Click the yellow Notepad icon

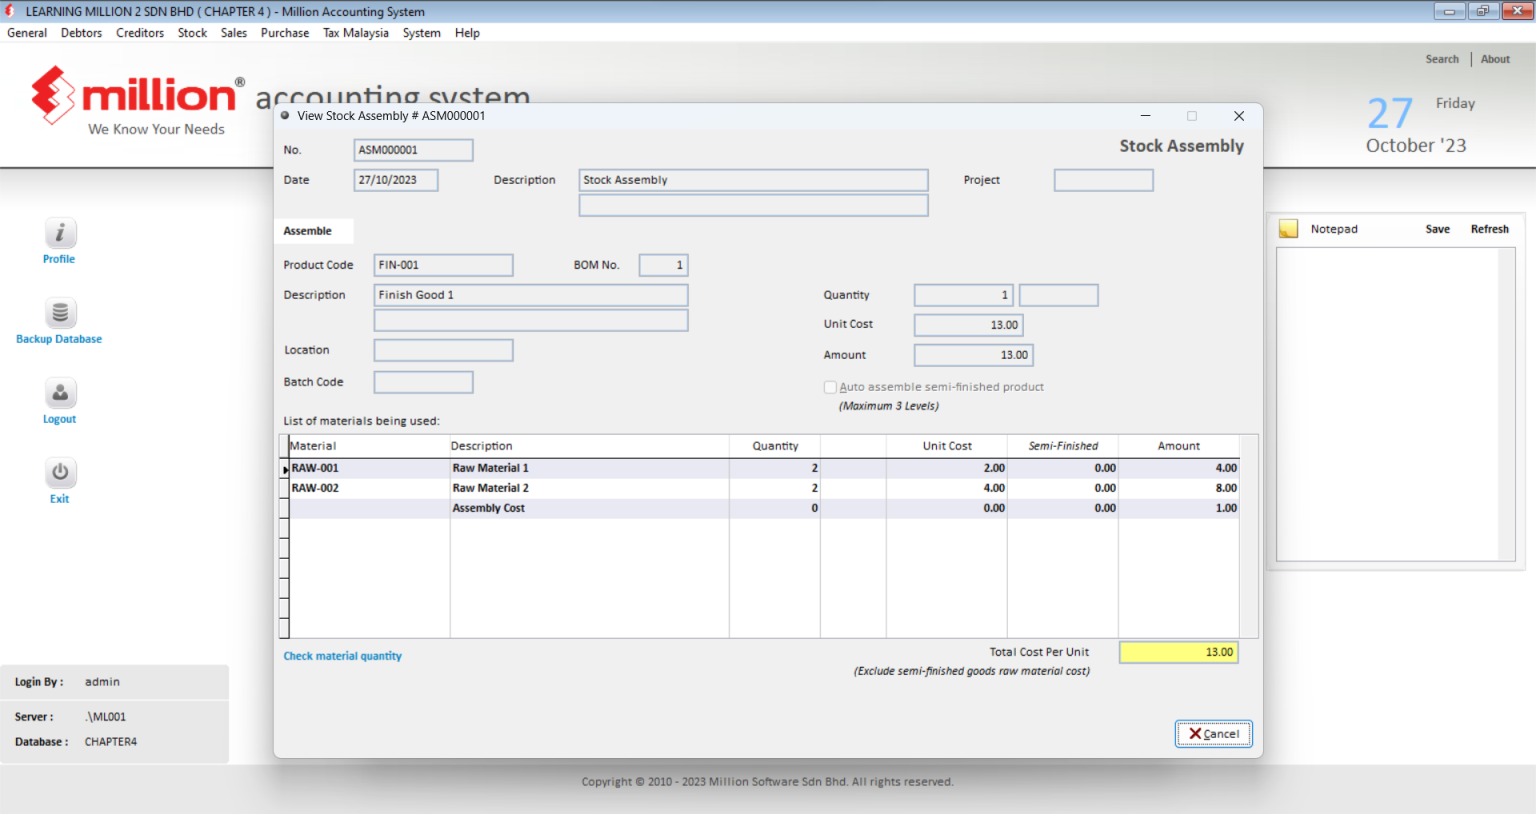[1289, 229]
